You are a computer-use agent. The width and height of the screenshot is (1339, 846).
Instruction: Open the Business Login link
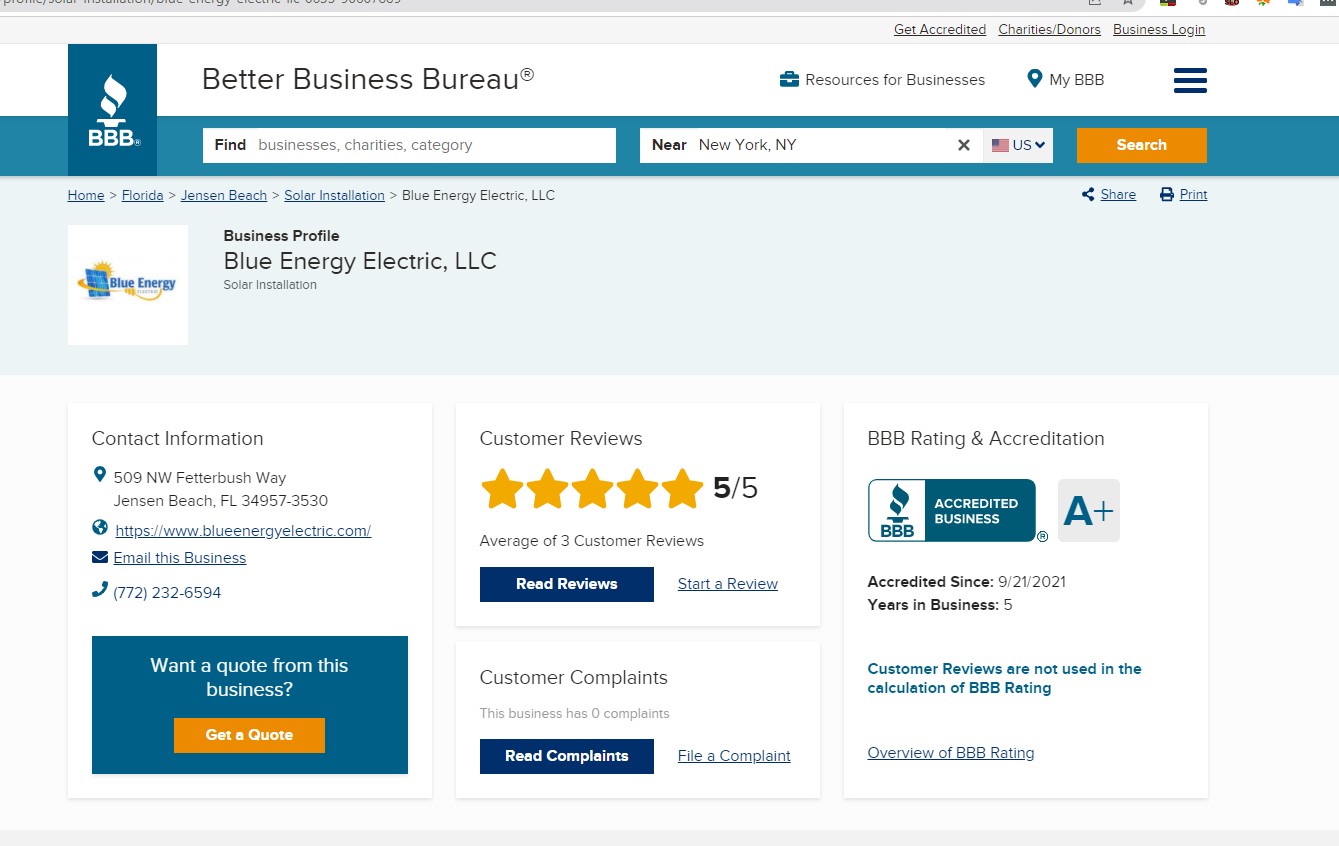coord(1159,30)
